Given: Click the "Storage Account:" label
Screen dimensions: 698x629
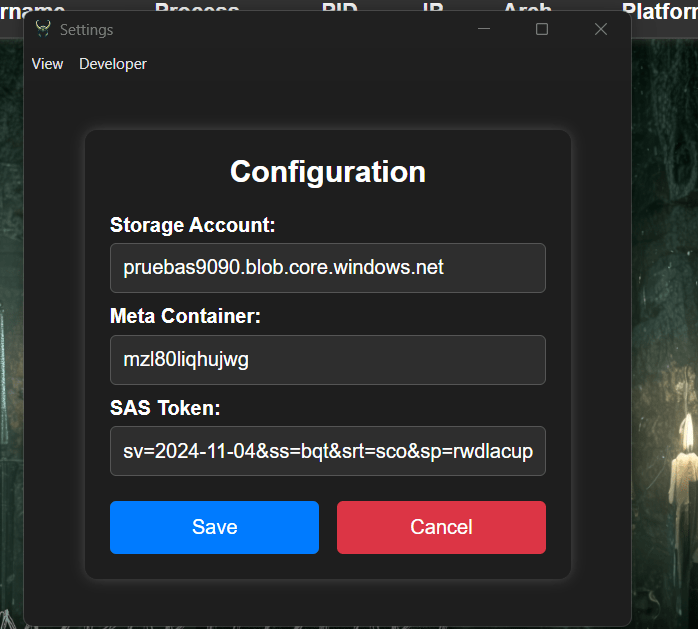Looking at the screenshot, I should pos(192,225).
